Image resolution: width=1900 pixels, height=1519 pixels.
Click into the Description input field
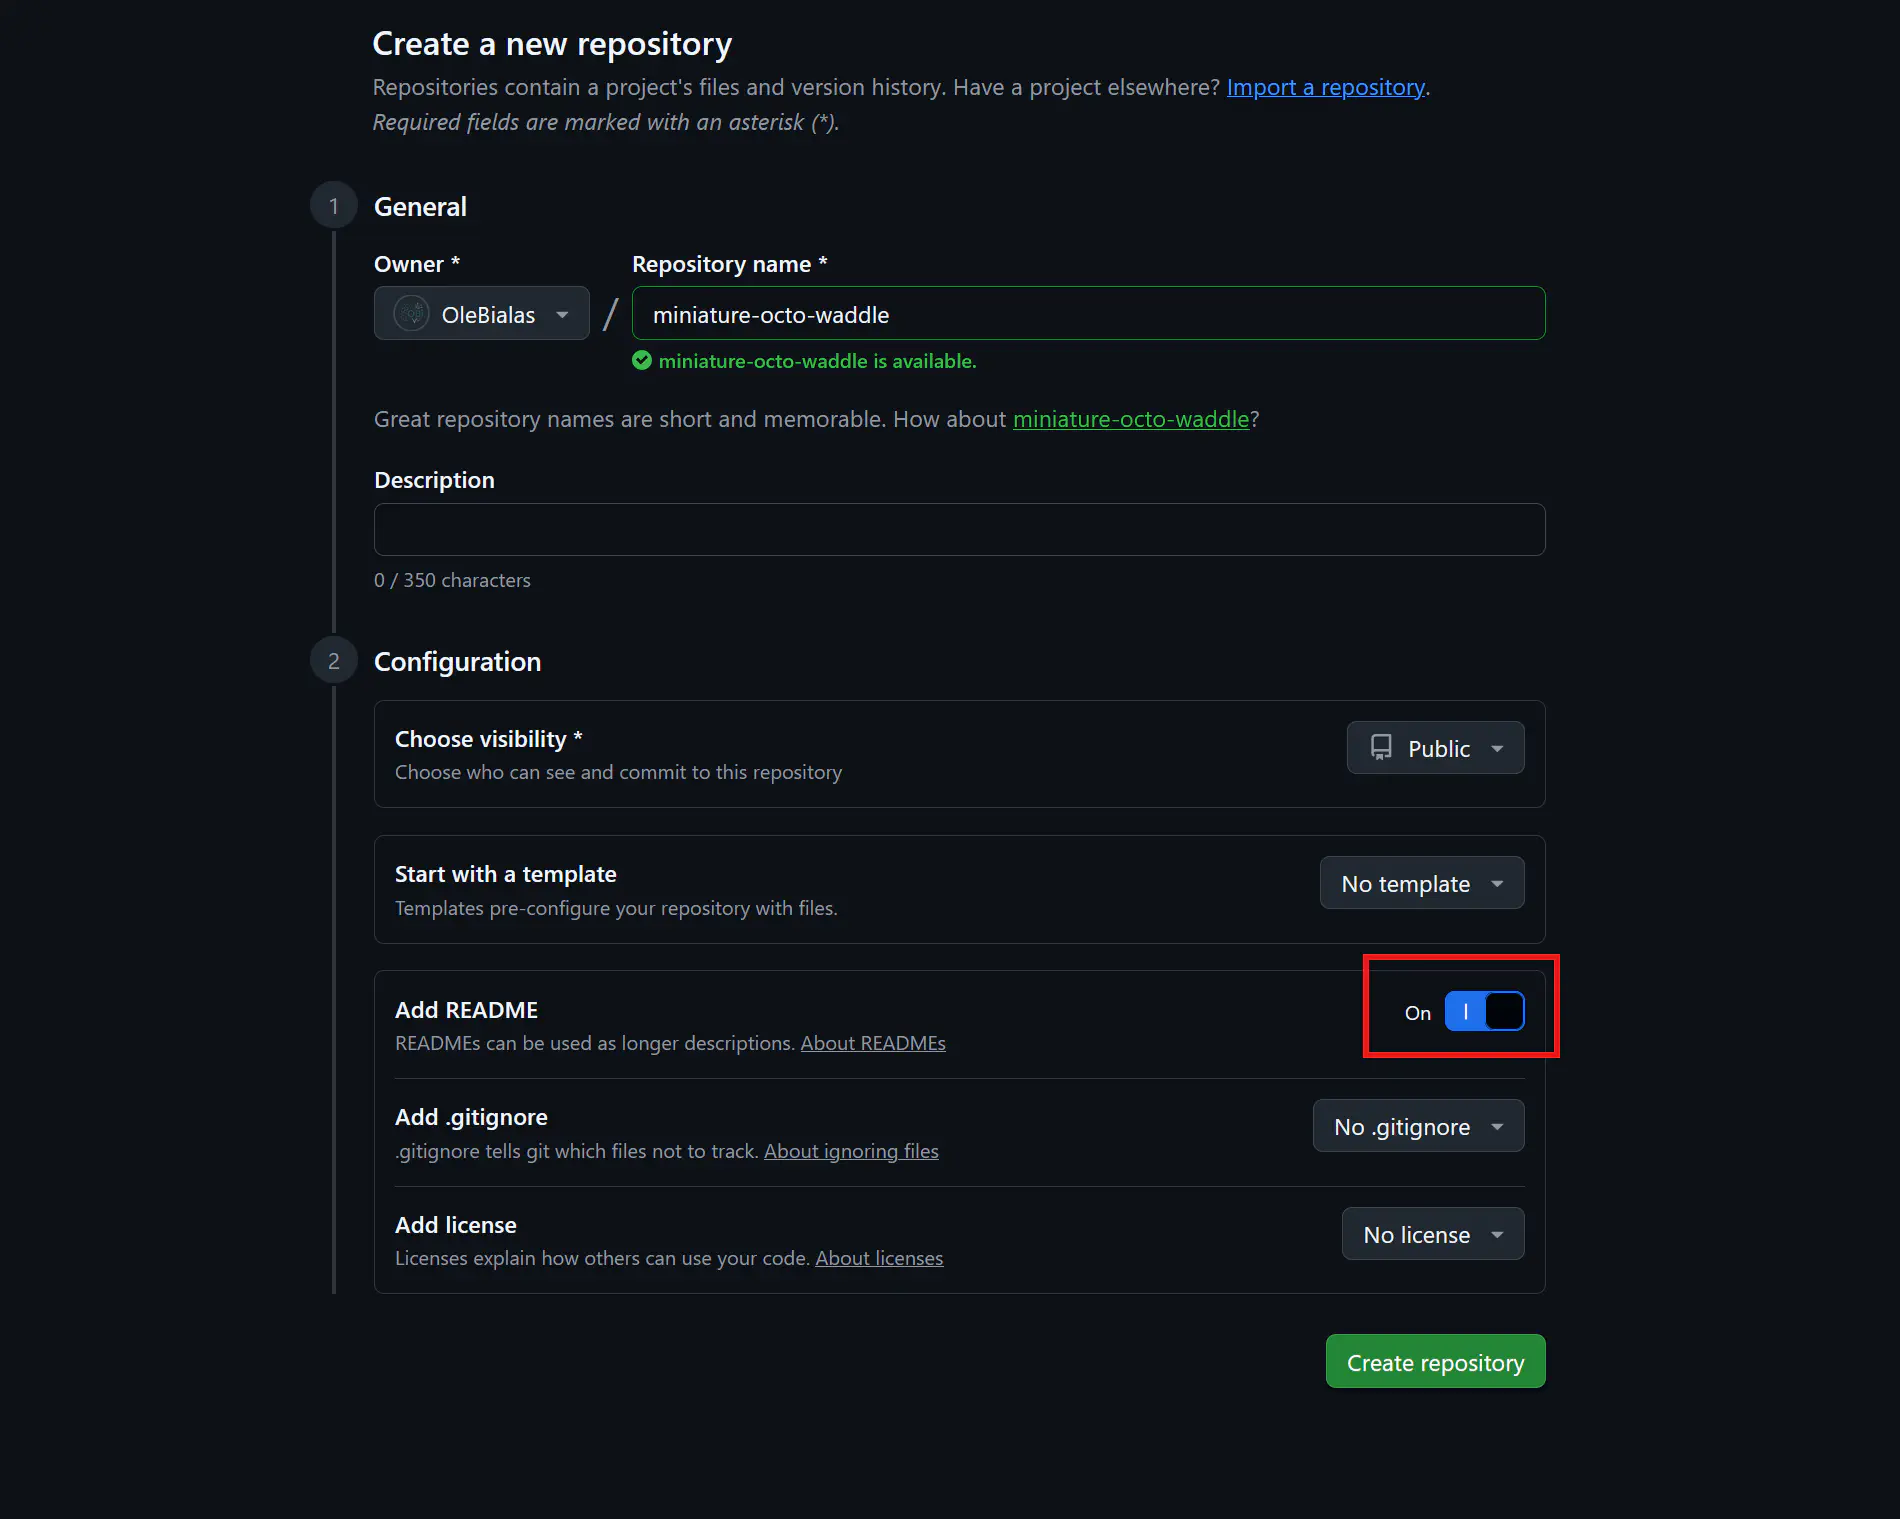tap(959, 529)
